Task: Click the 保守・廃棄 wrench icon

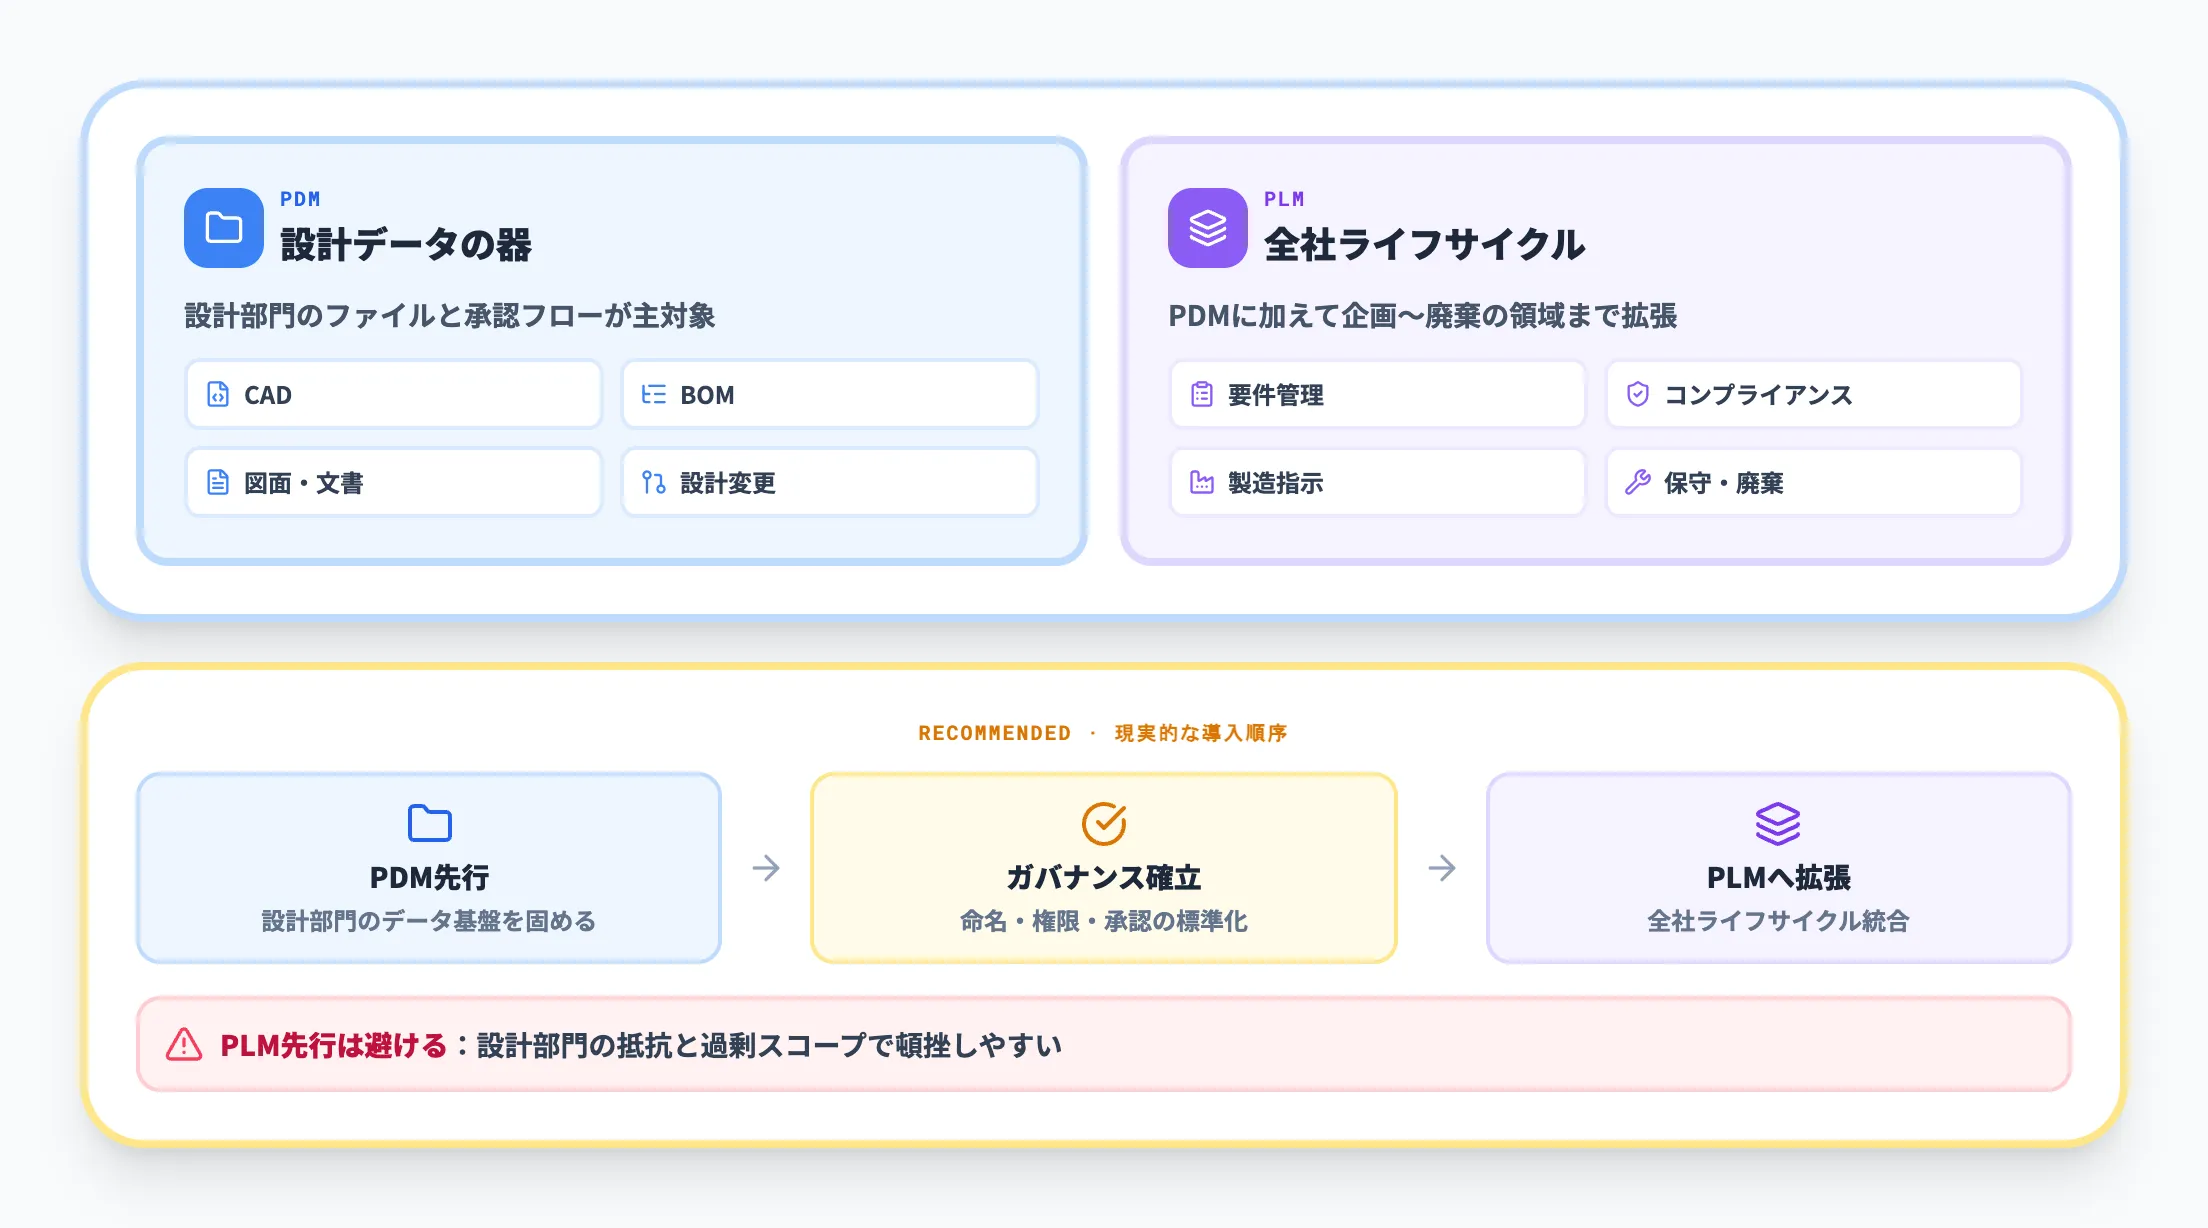Action: pyautogui.click(x=1640, y=482)
